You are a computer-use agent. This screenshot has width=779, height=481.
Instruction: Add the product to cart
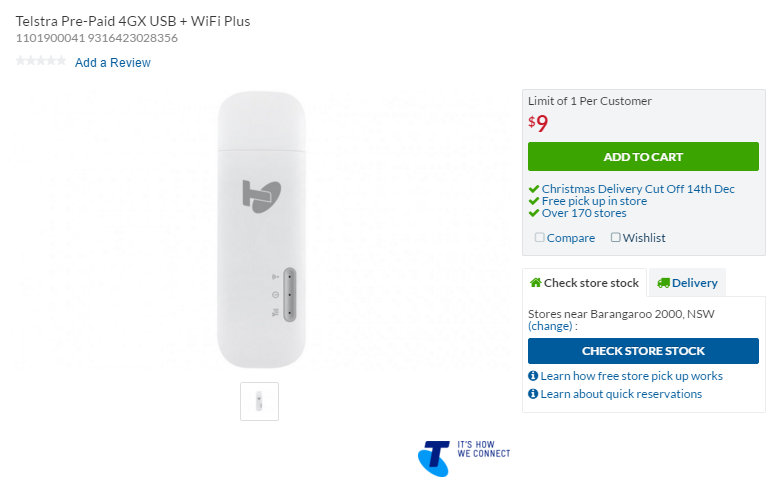coord(643,157)
